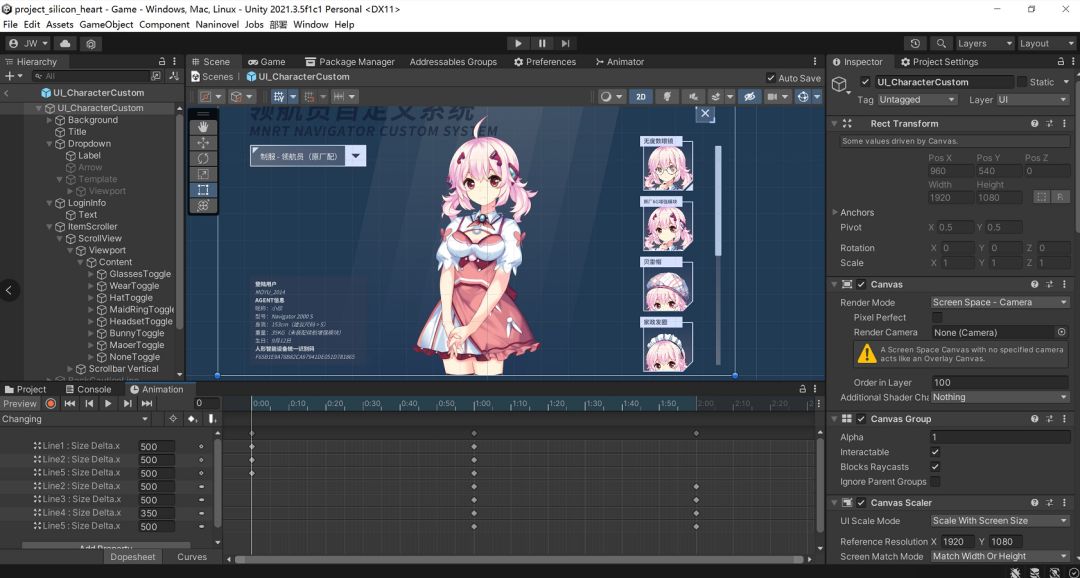Switch to Curves view in Animation

[192, 557]
